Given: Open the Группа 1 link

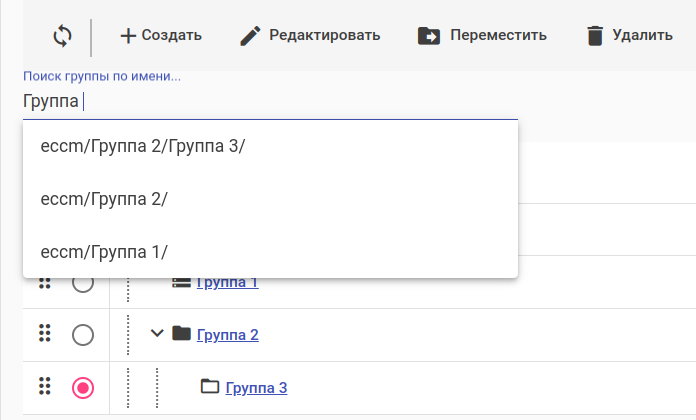Looking at the screenshot, I should point(228,283).
